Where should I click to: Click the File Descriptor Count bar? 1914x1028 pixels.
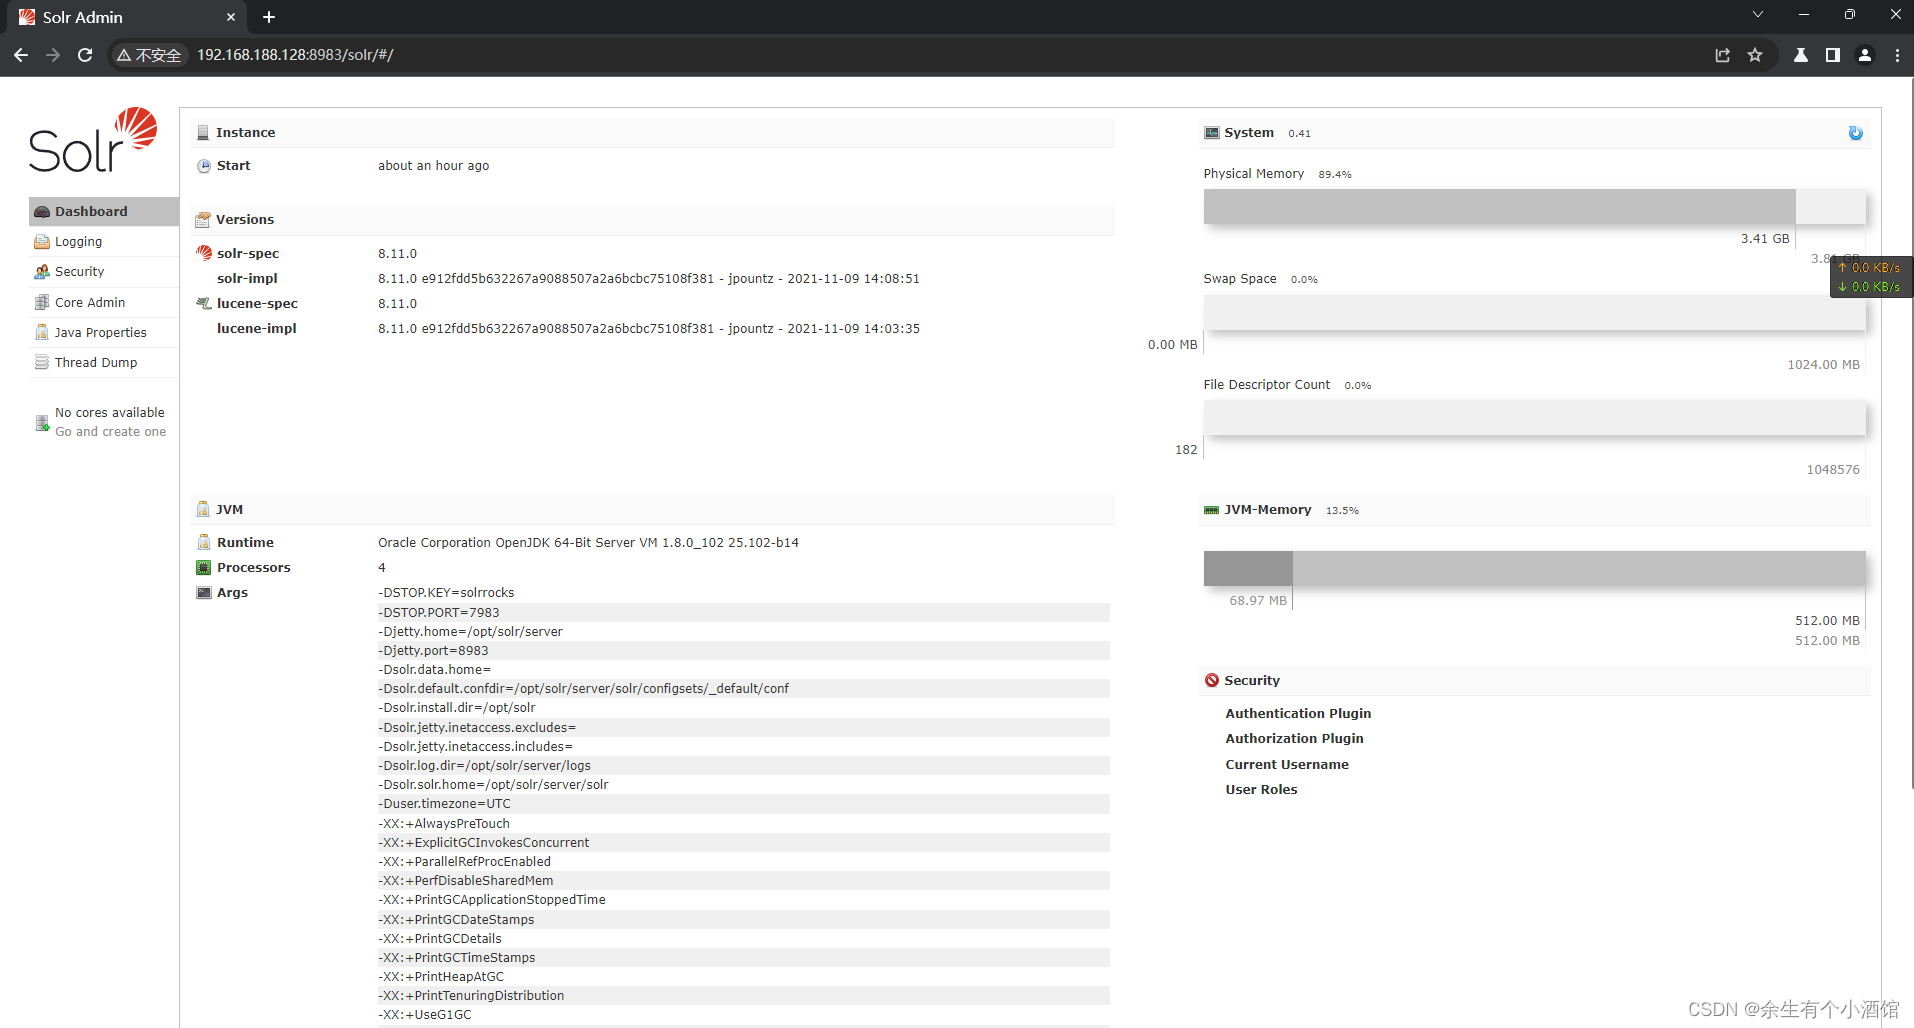1535,417
